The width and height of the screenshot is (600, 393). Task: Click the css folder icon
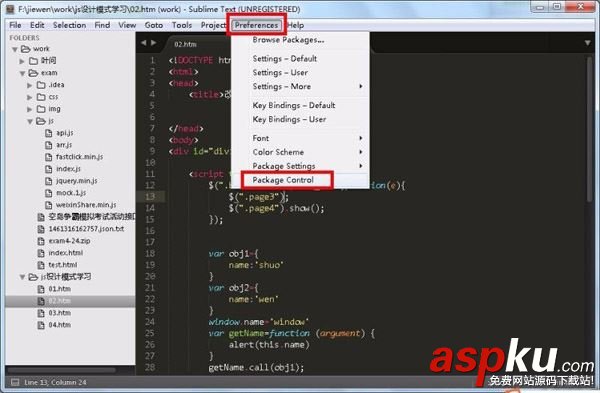tap(41, 97)
